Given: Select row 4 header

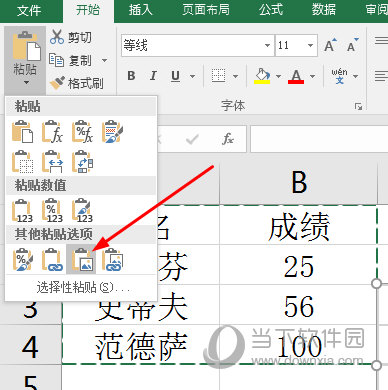Looking at the screenshot, I should (x=30, y=345).
